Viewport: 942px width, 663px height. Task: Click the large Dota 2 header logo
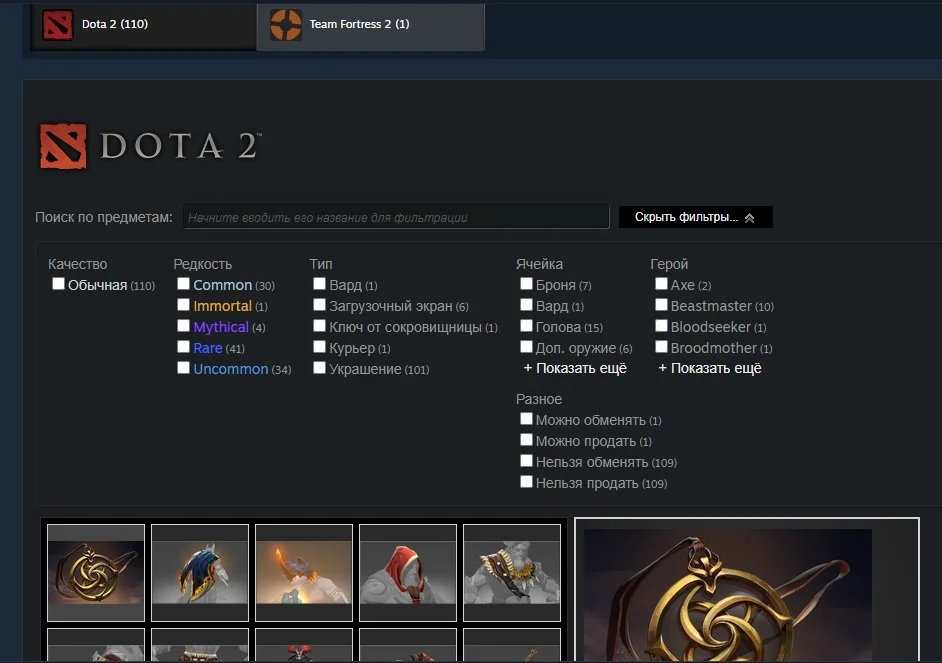pos(150,147)
